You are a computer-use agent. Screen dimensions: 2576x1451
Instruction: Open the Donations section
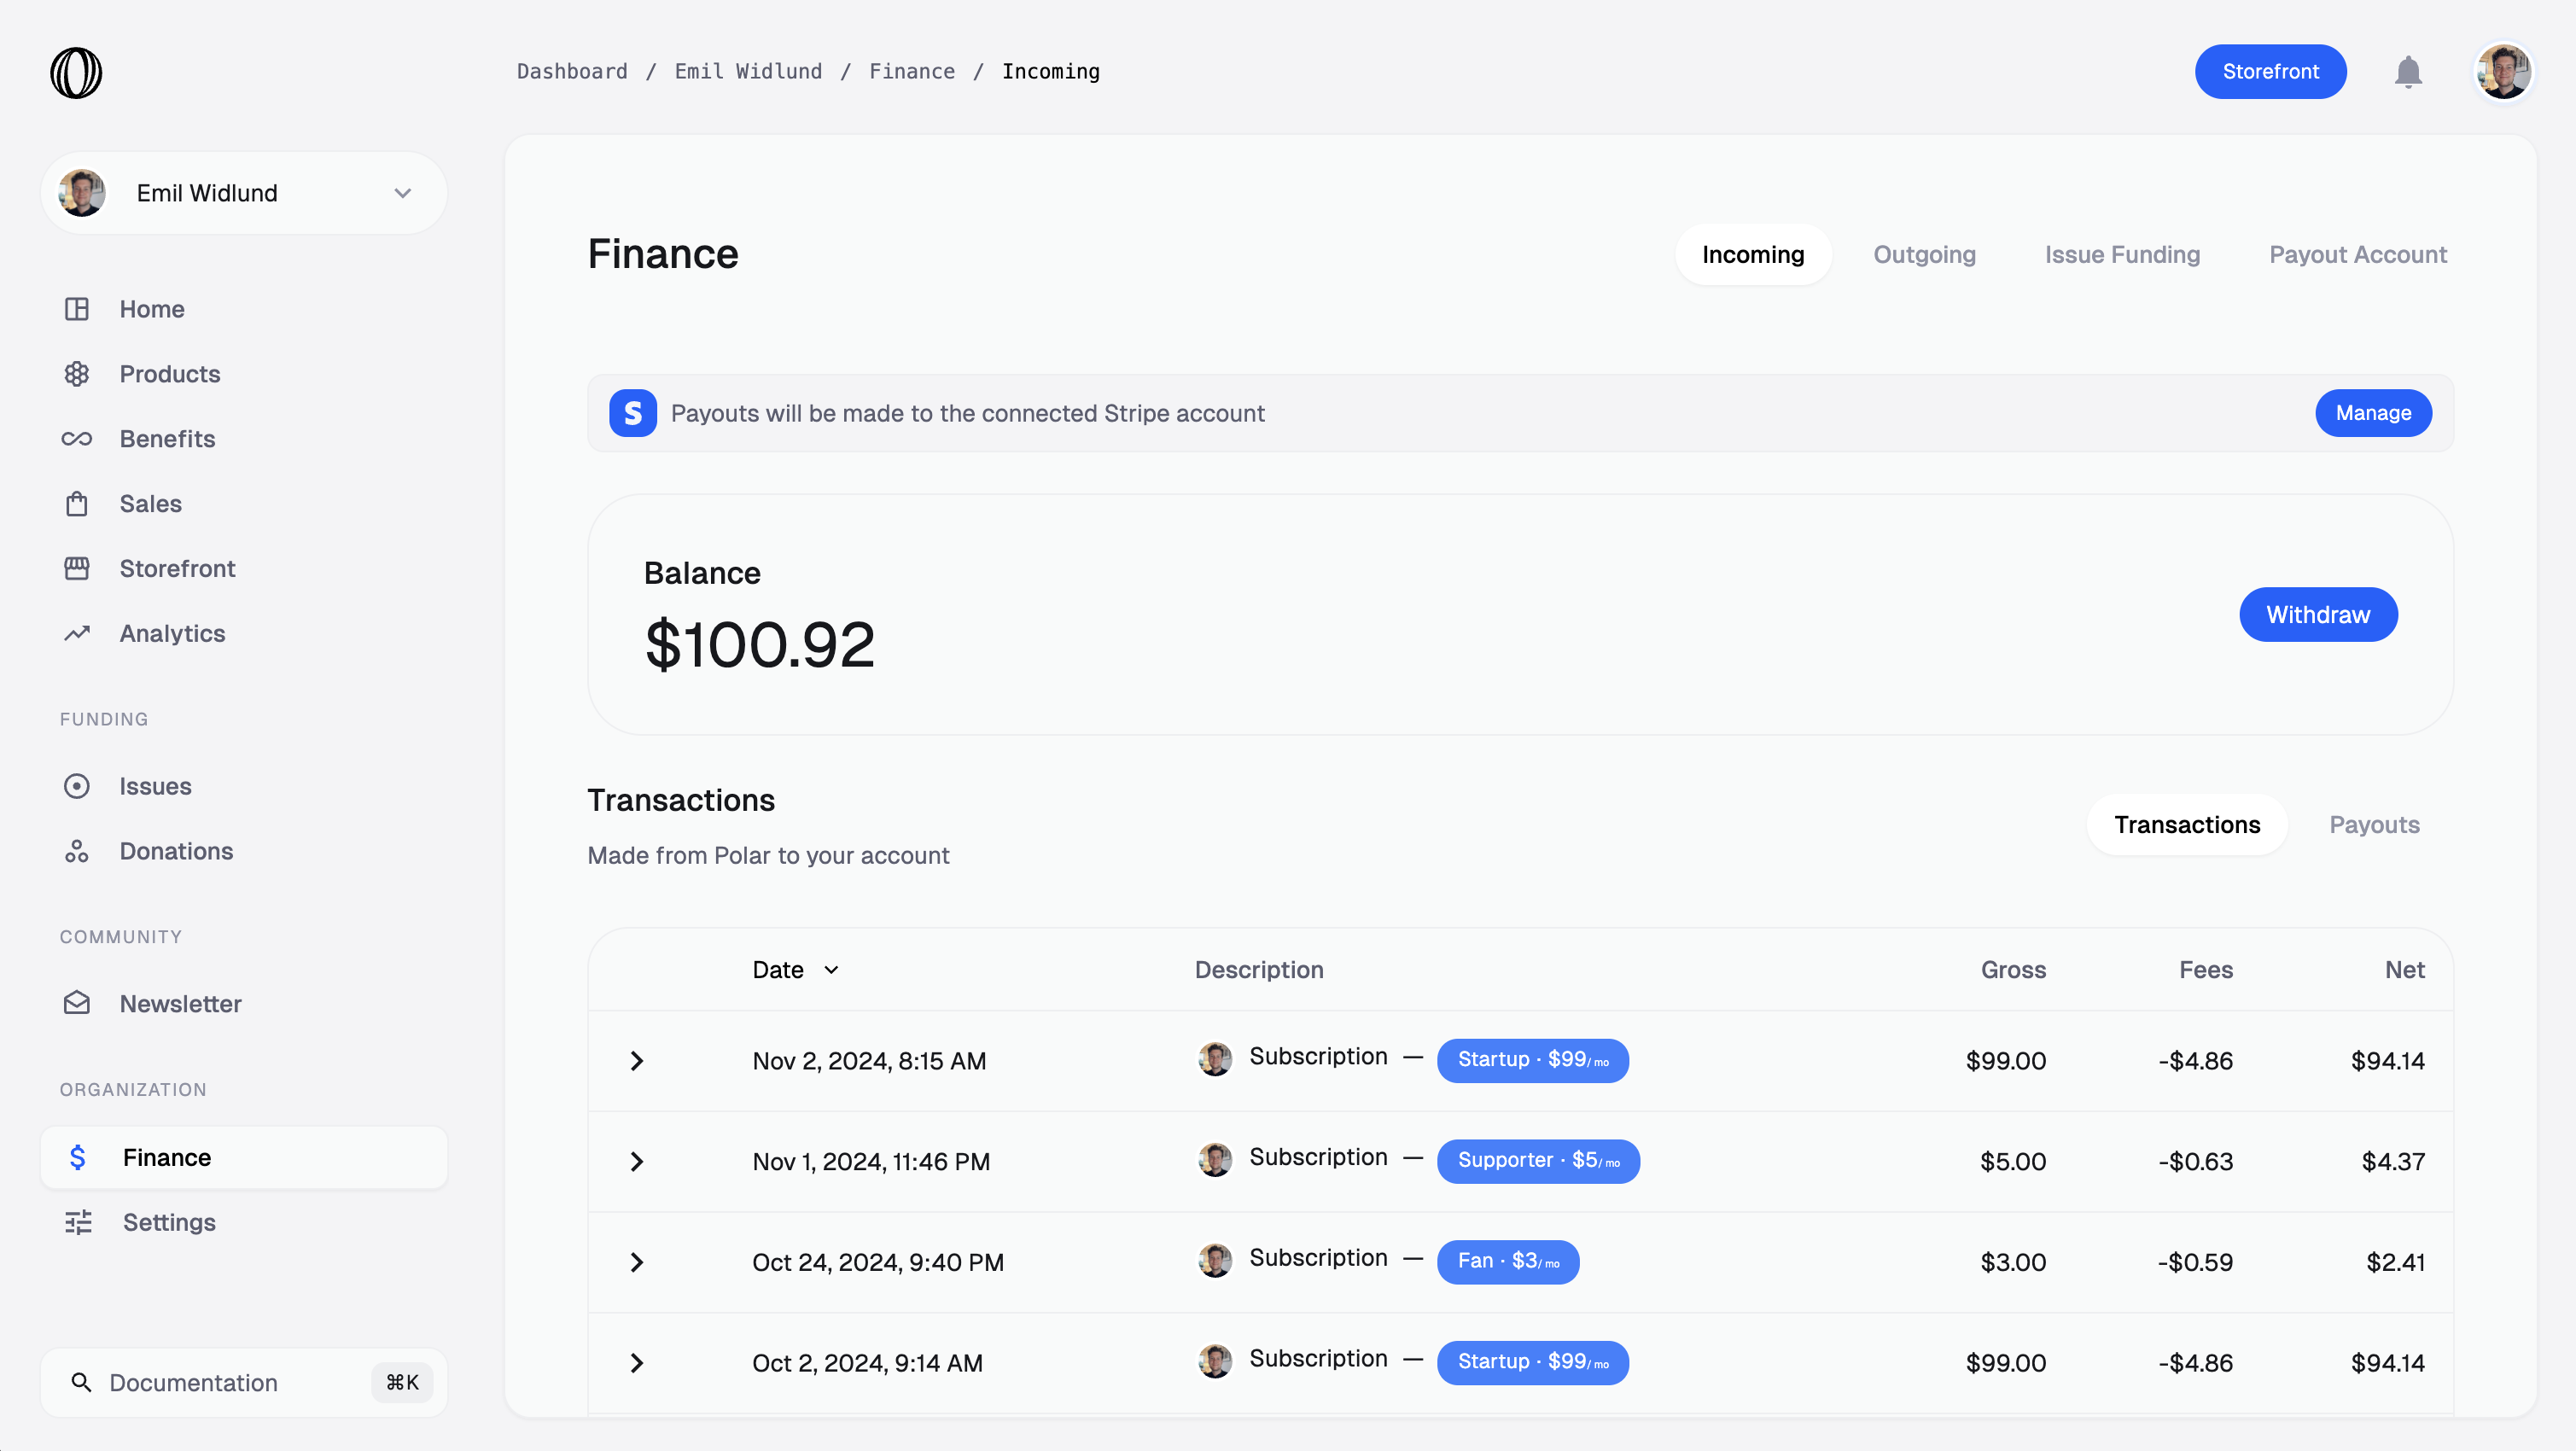pyautogui.click(x=176, y=851)
